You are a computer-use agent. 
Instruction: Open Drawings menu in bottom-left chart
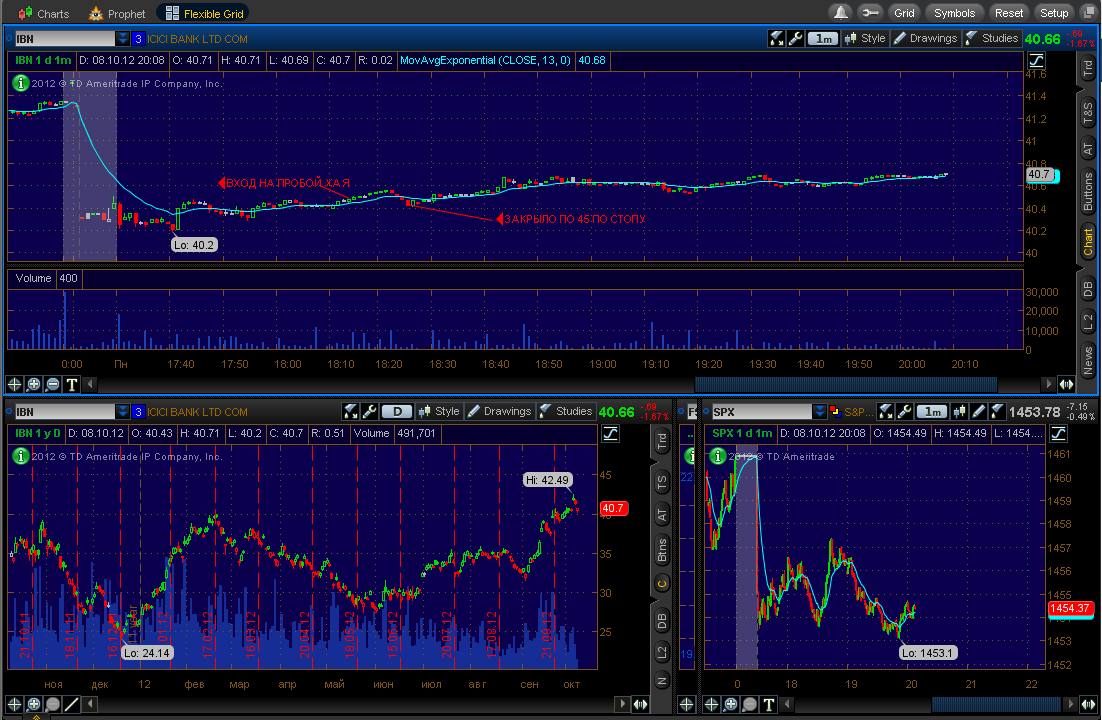click(499, 411)
